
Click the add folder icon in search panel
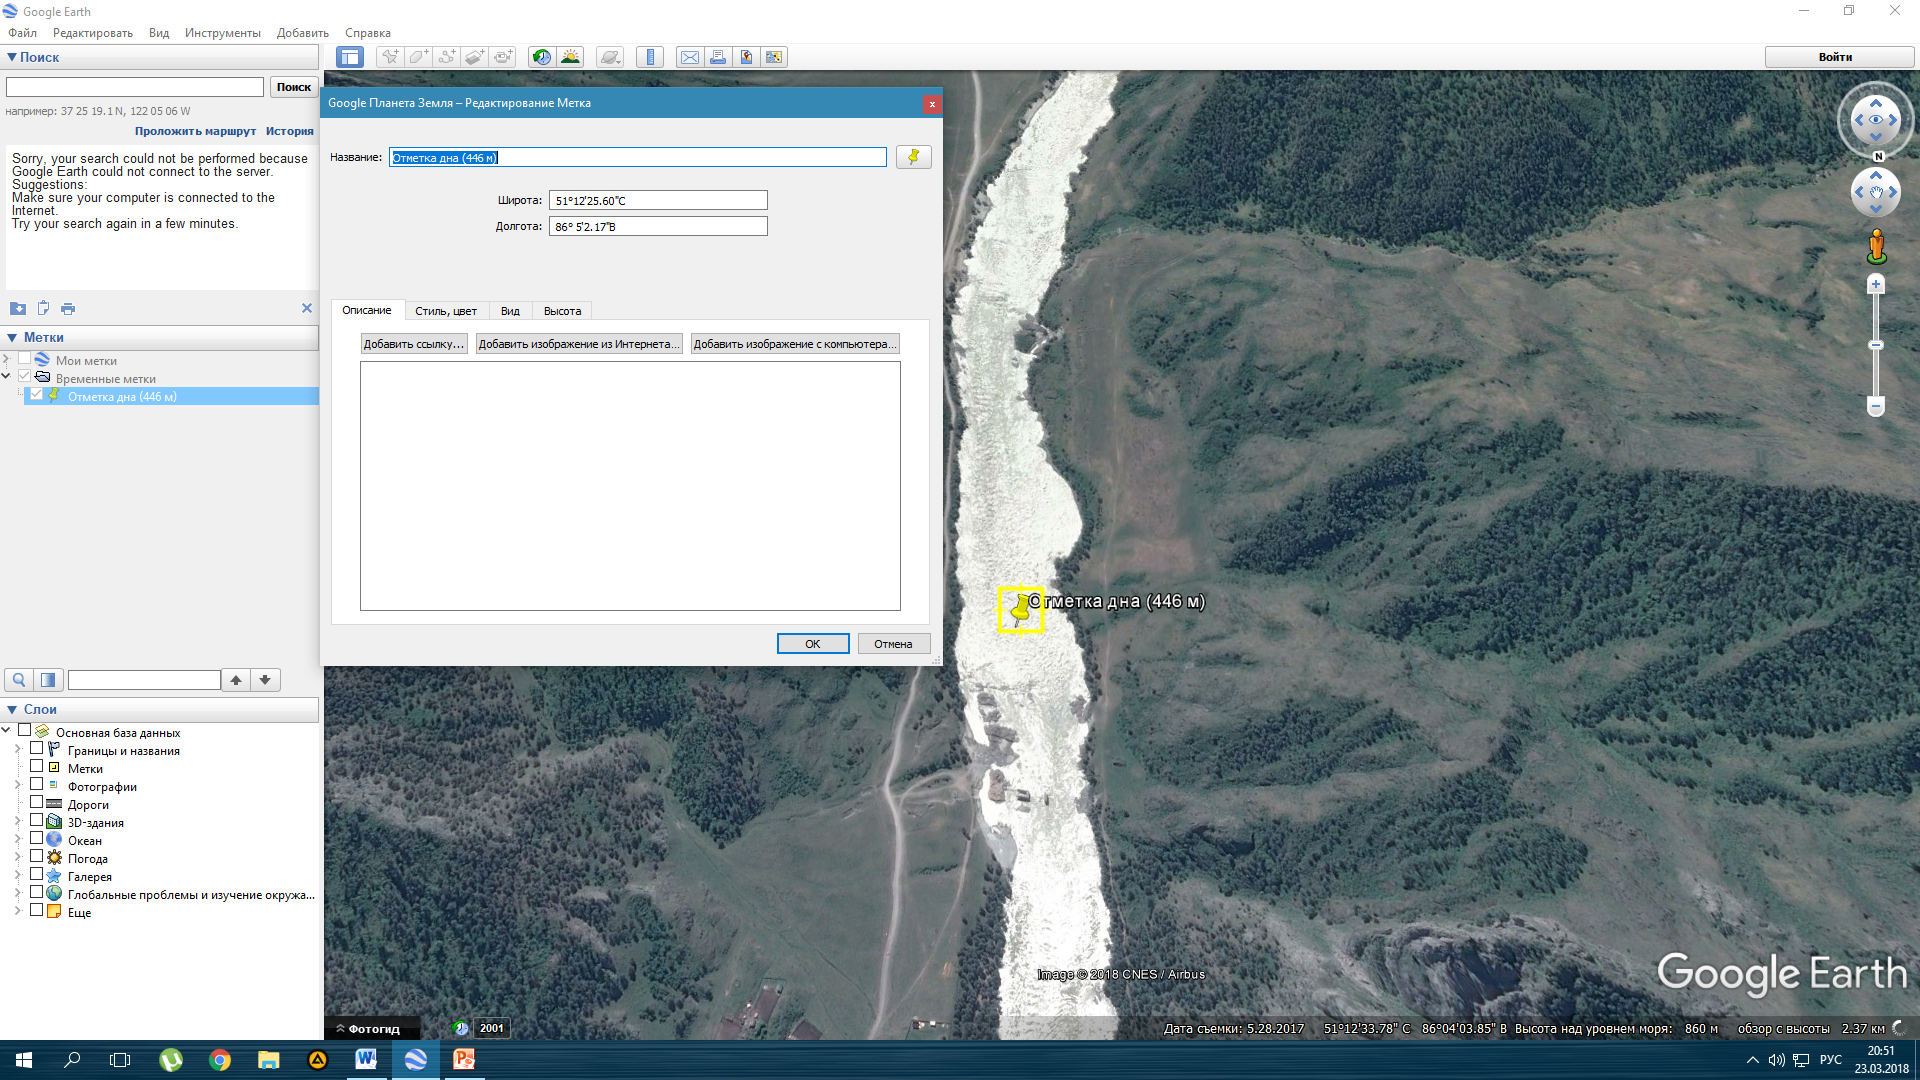click(x=18, y=308)
